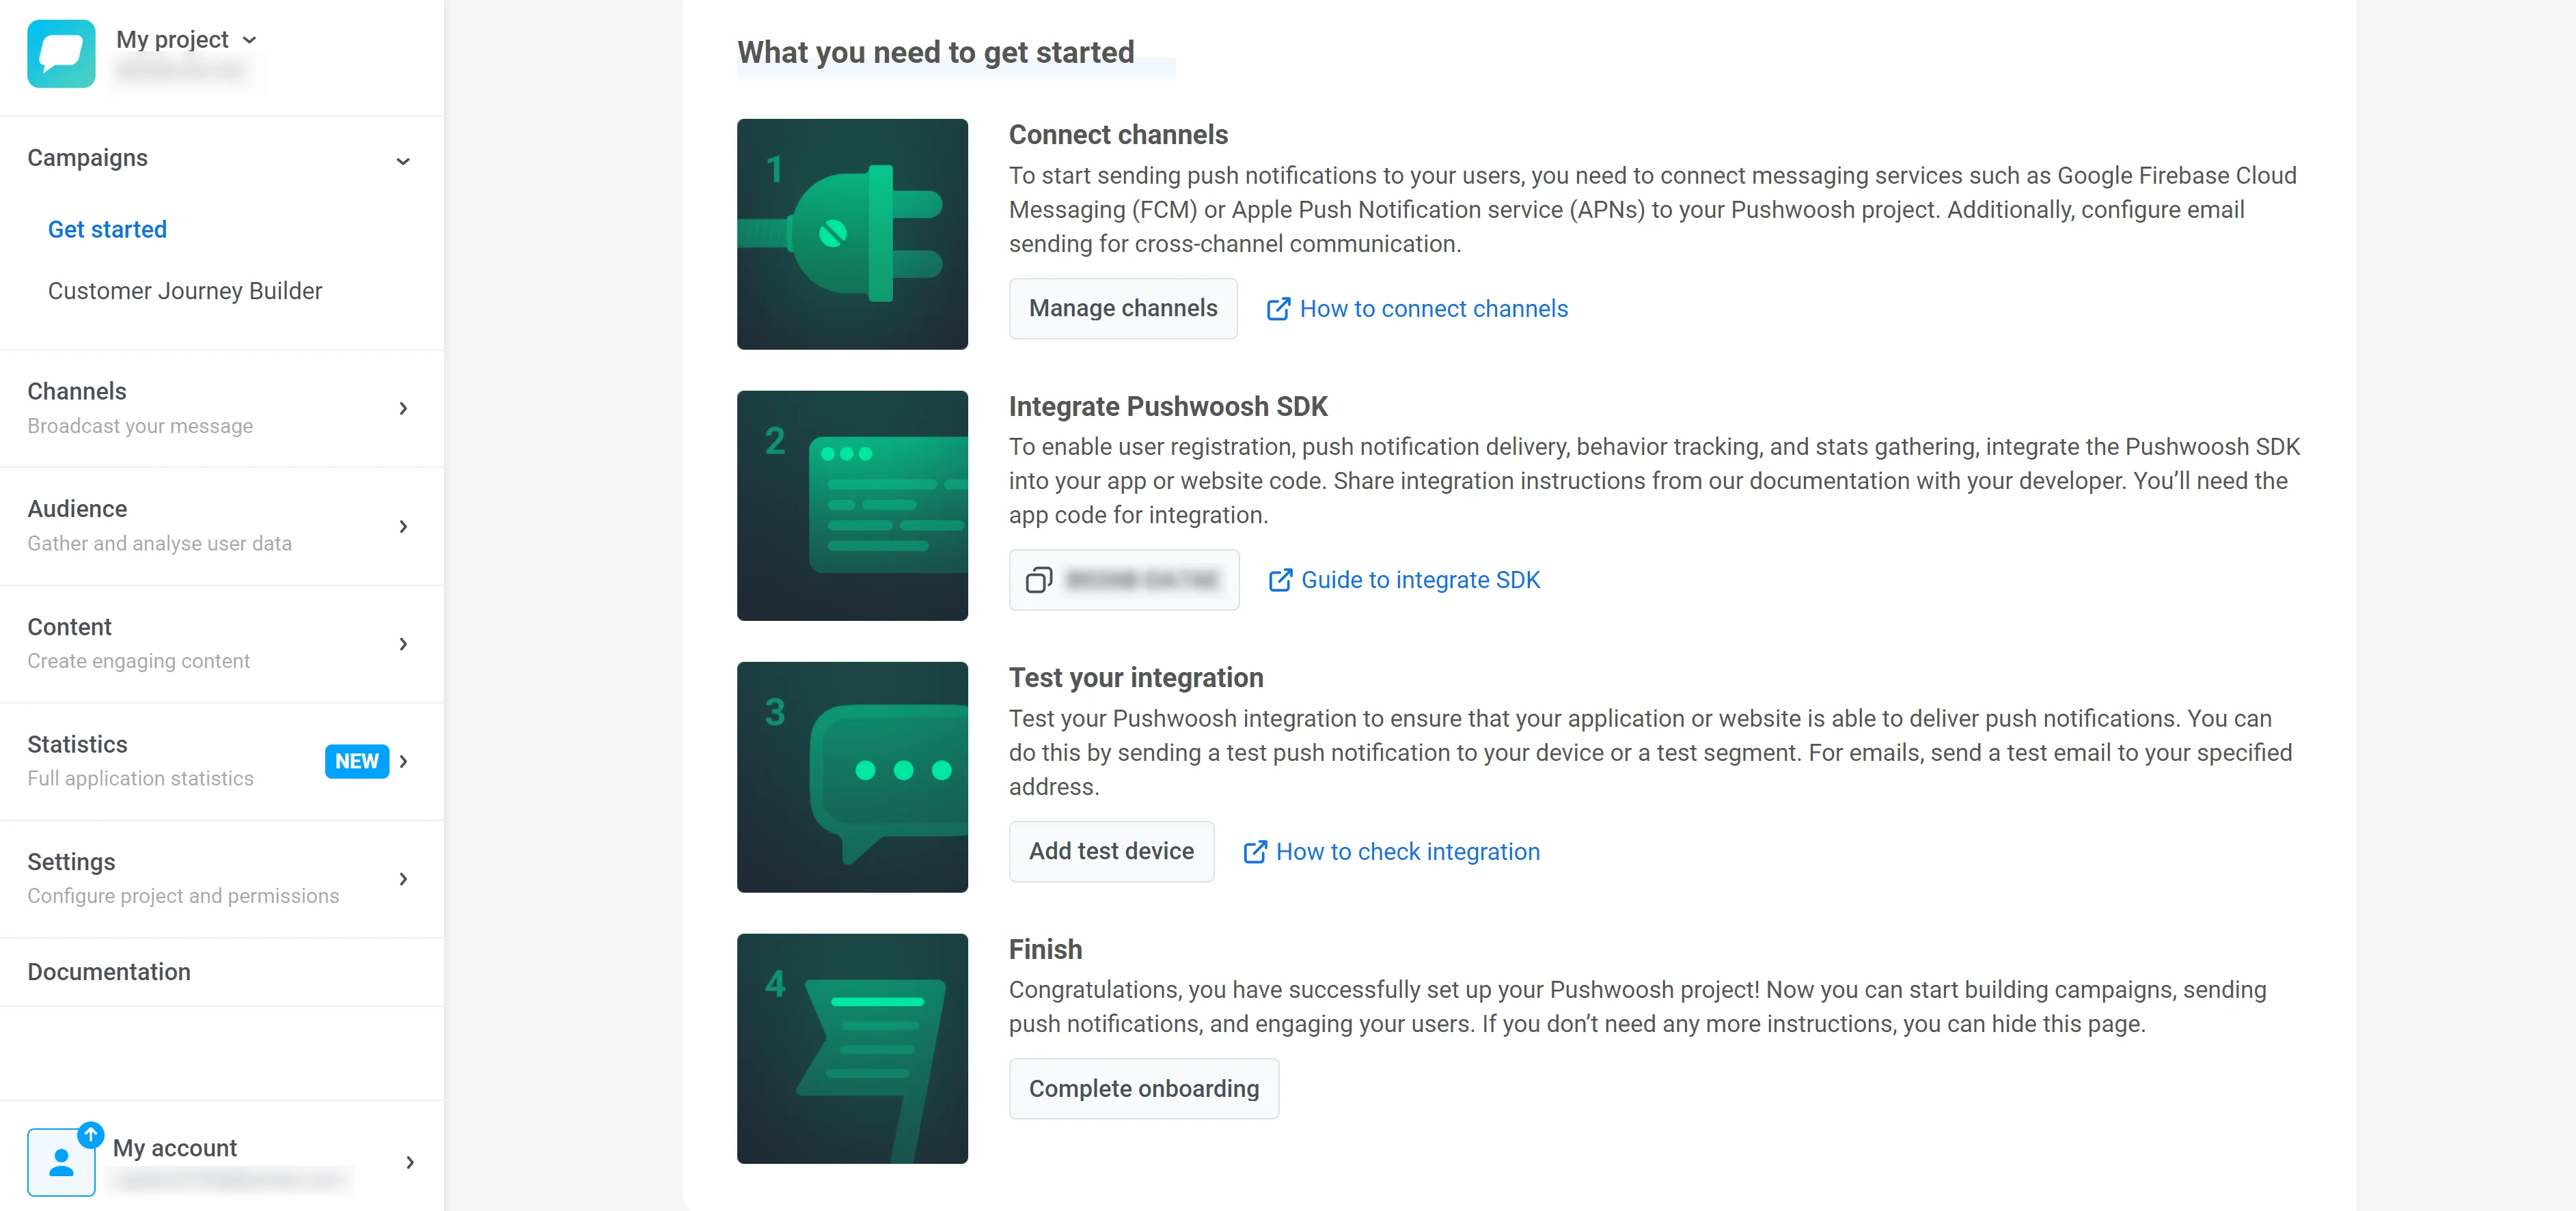Open the Documentation menu item
The width and height of the screenshot is (2576, 1211).
pyautogui.click(x=109, y=972)
